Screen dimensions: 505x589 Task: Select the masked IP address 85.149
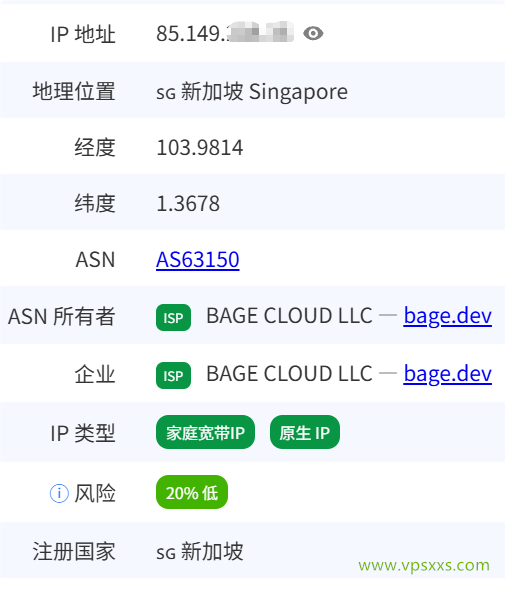225,33
